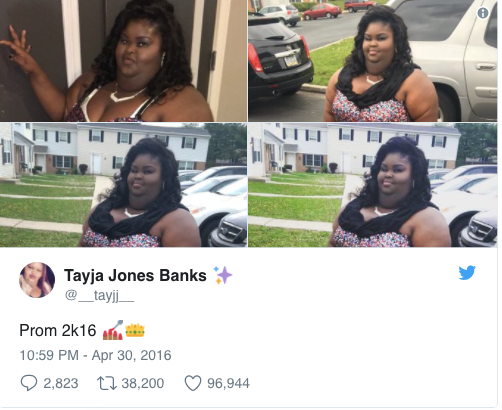
Task: View the 38,200 retweets count
Action: pyautogui.click(x=143, y=383)
